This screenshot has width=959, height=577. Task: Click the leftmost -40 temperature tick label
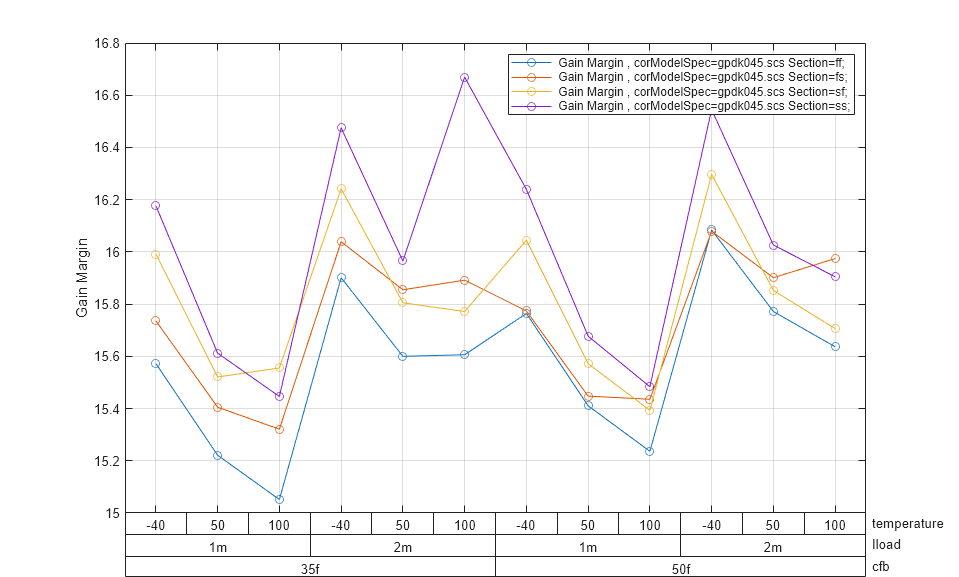pyautogui.click(x=155, y=525)
